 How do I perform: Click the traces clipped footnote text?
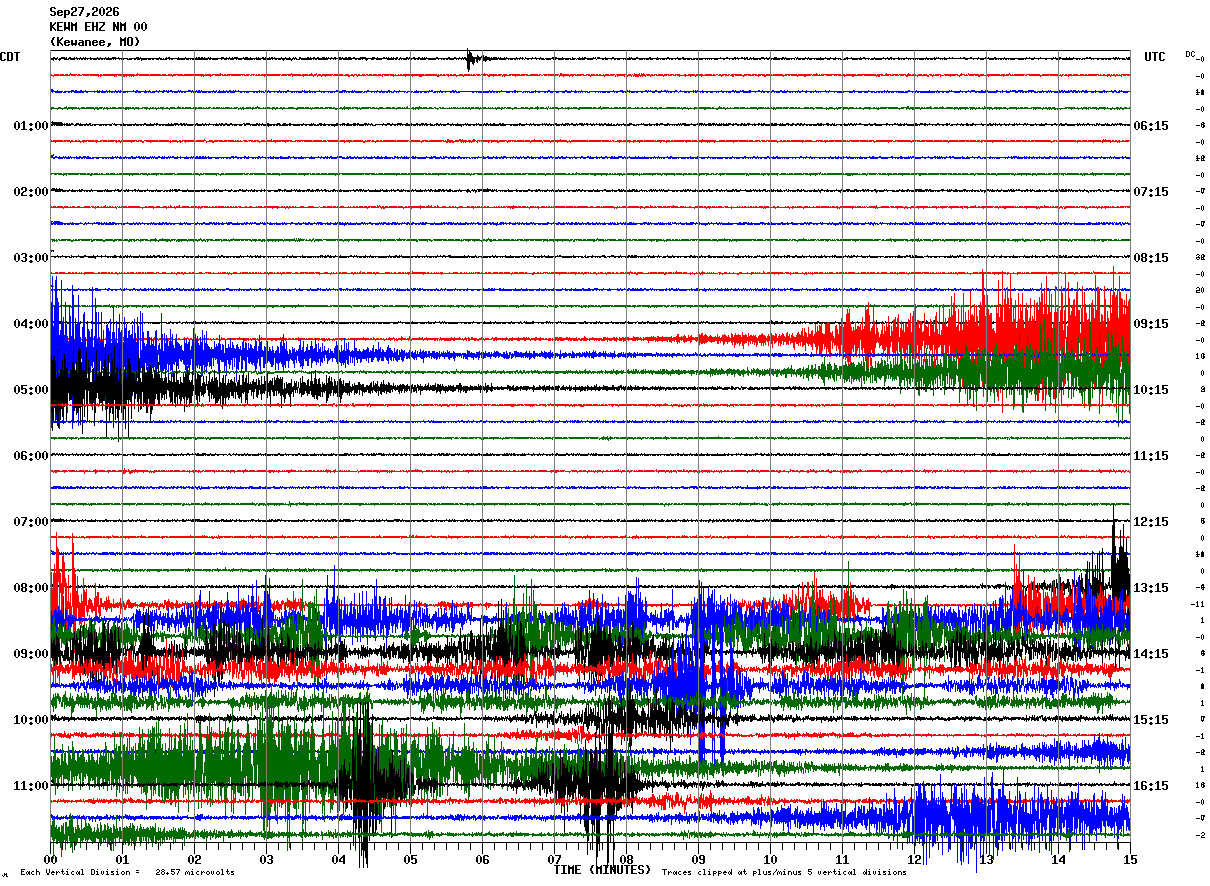(784, 873)
